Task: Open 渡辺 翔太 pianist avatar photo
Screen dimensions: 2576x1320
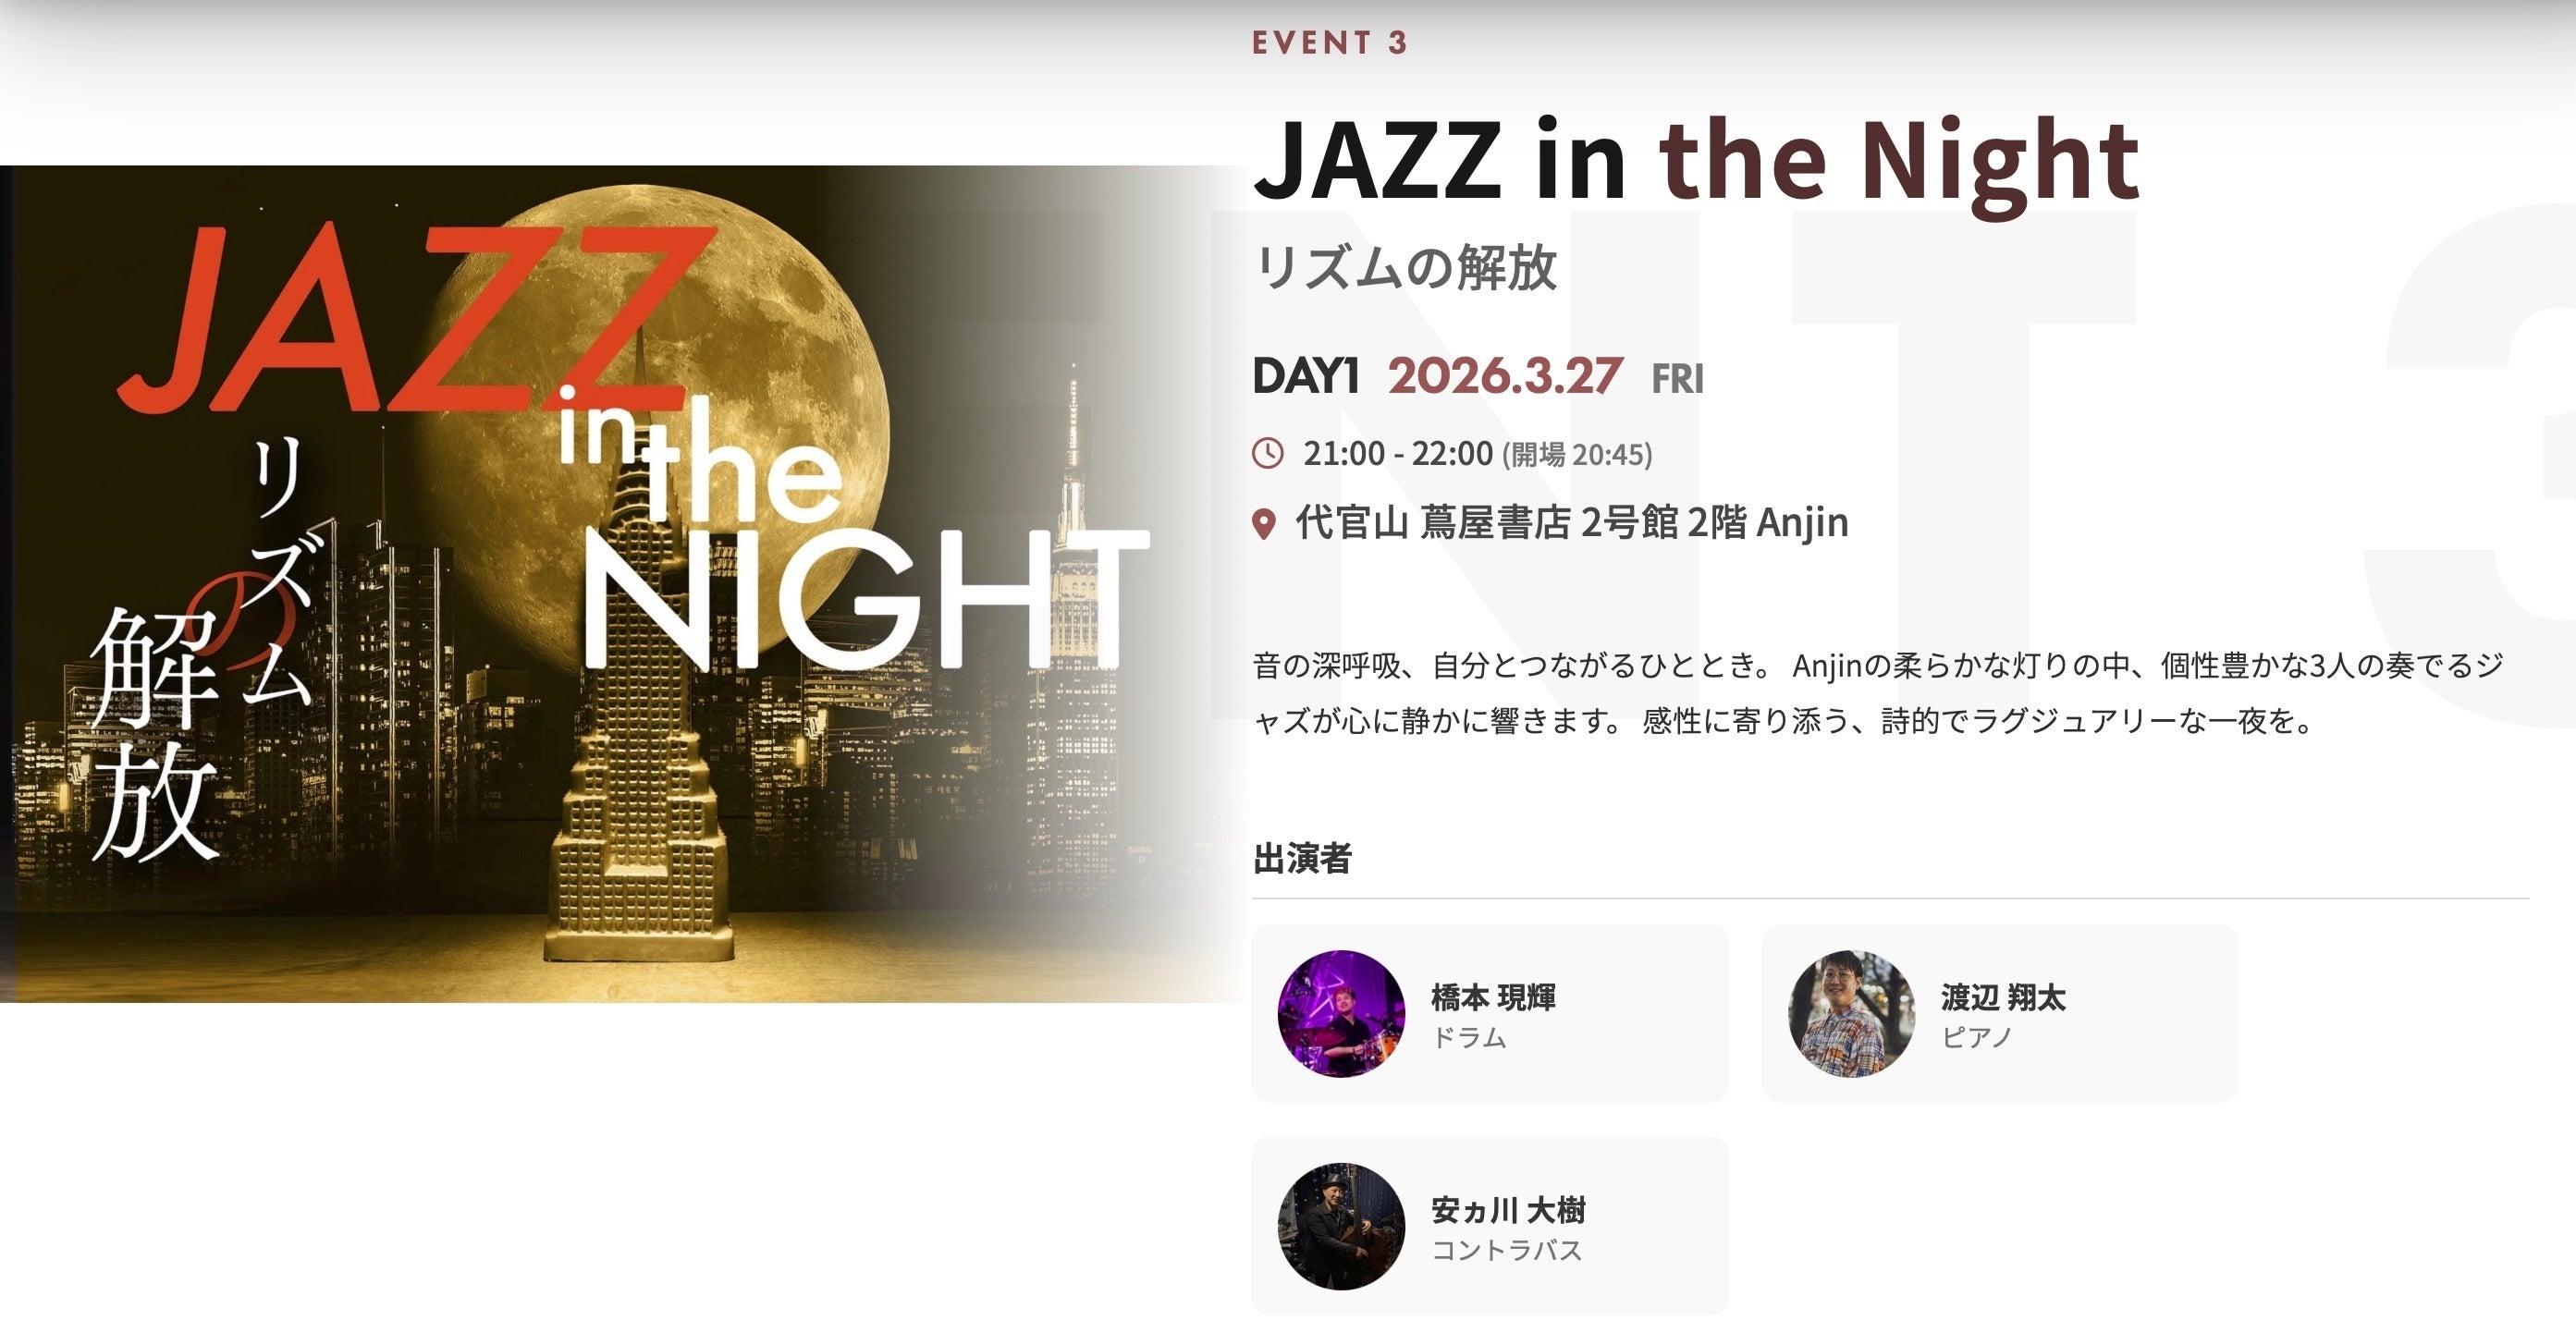Action: click(1851, 1013)
